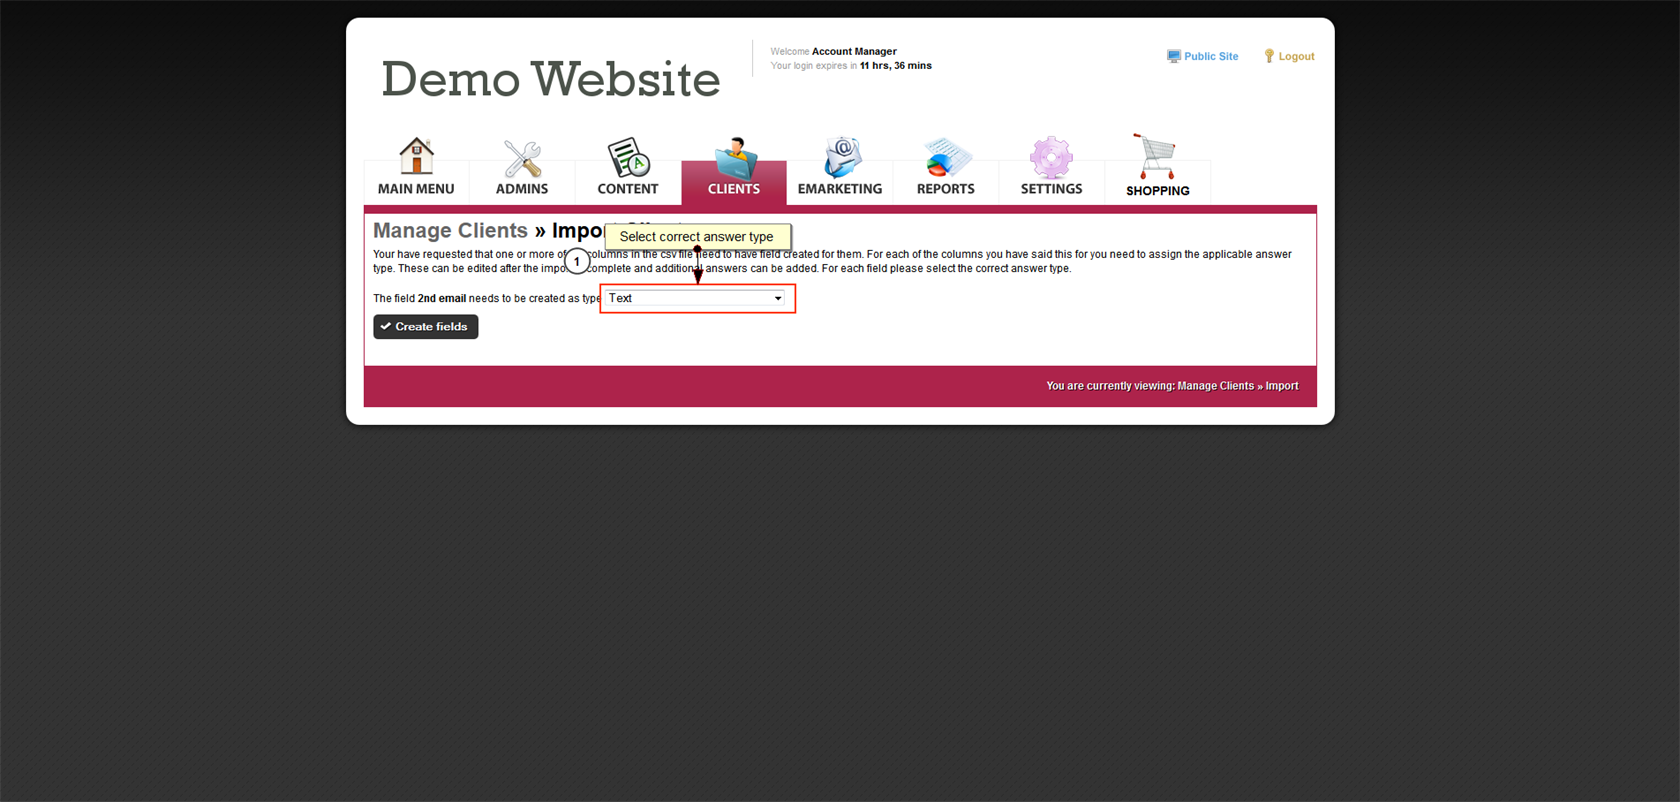
Task: Select the Content document icon
Action: 628,158
